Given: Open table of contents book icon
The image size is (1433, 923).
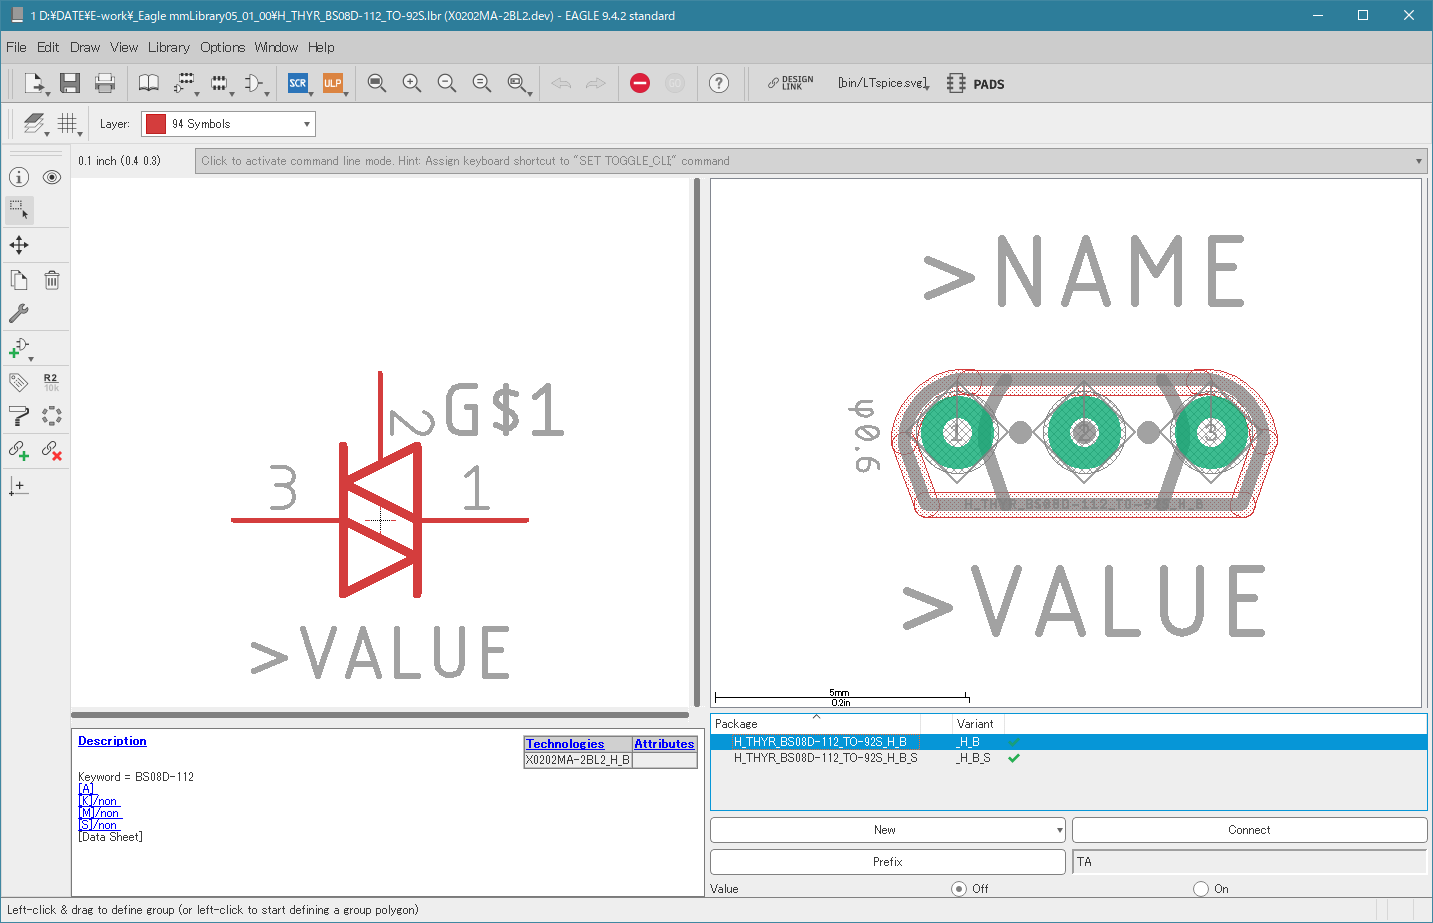Looking at the screenshot, I should tap(148, 83).
